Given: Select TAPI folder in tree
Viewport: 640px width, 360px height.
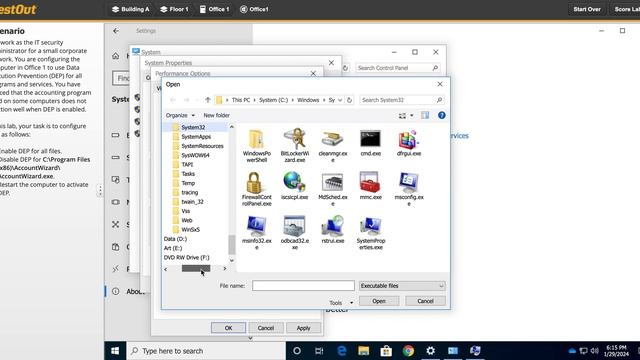Looking at the screenshot, I should click(x=187, y=164).
